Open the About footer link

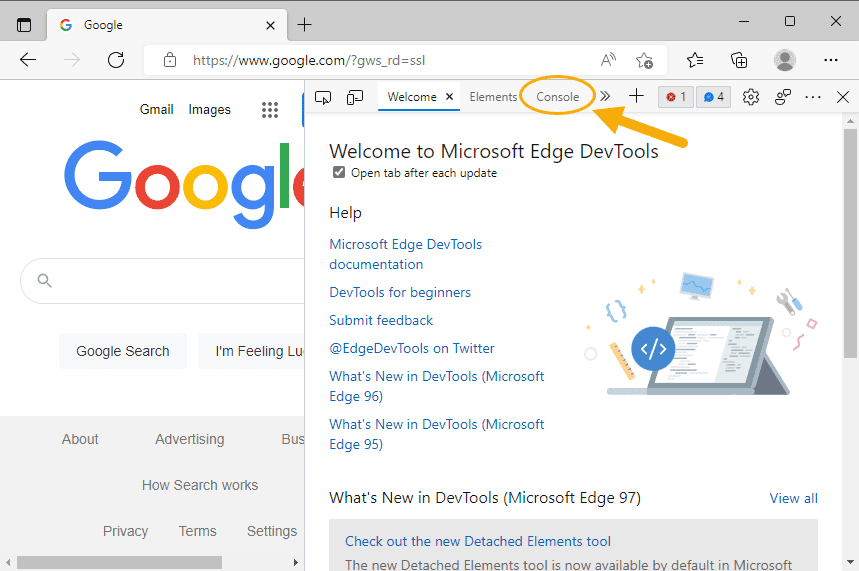80,439
